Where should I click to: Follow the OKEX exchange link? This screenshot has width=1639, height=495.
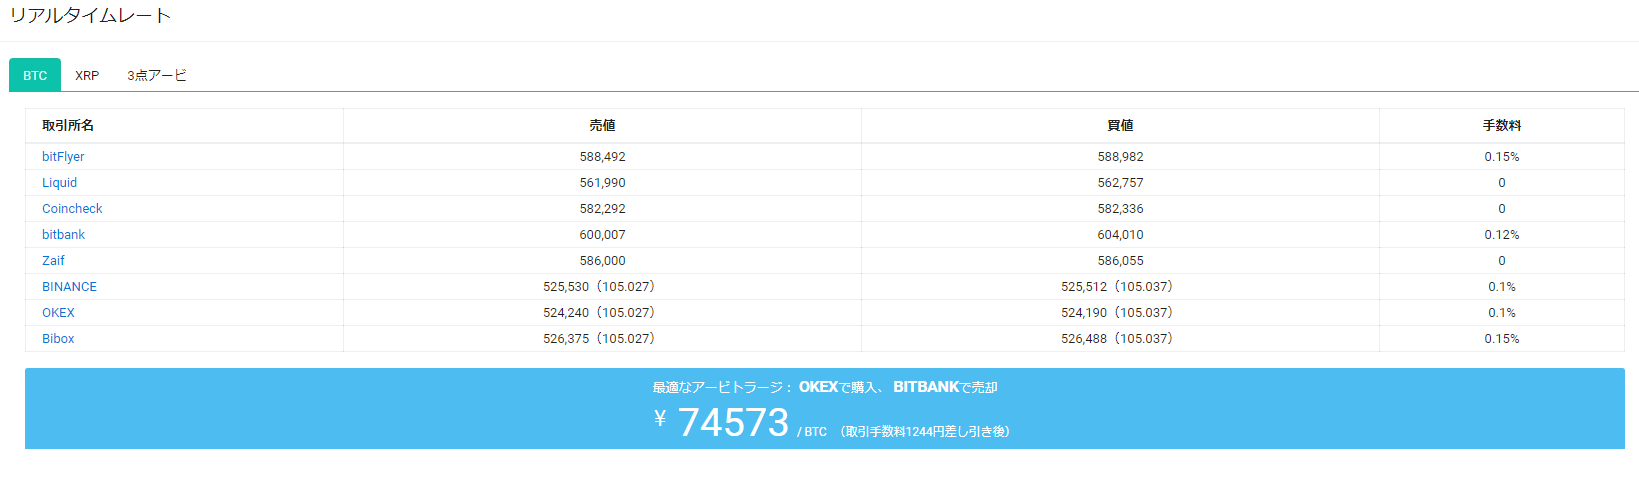click(x=58, y=313)
